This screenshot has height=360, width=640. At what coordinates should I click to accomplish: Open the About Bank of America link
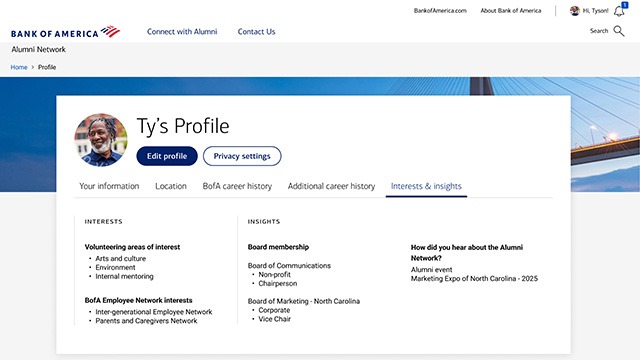coord(511,11)
